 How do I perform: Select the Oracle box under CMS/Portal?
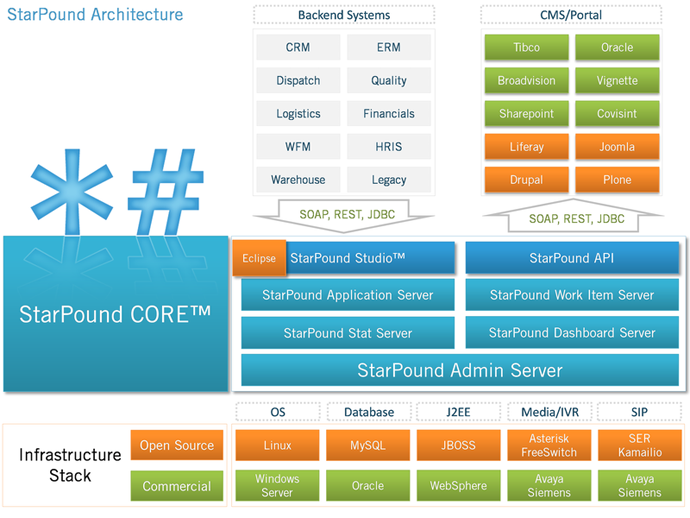pyautogui.click(x=617, y=47)
